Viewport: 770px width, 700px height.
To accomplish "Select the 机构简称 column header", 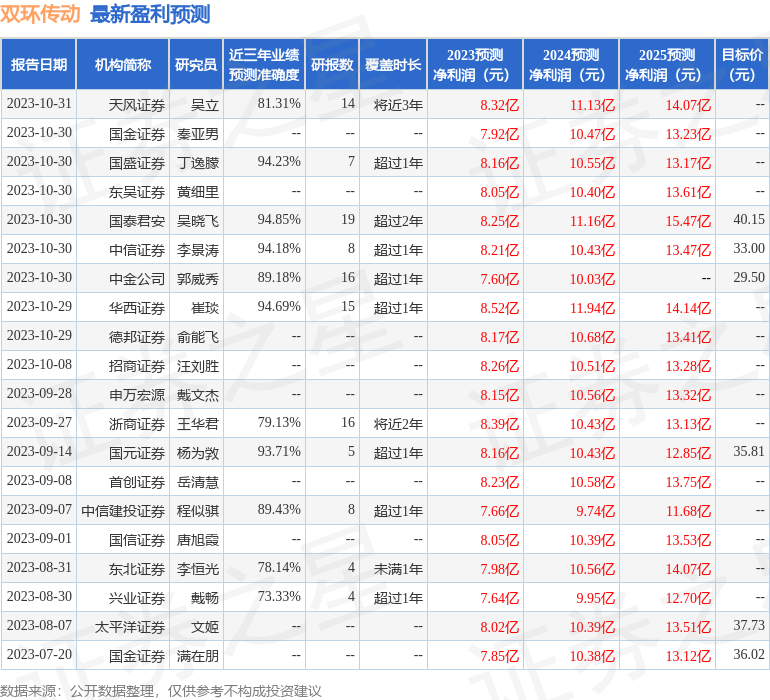I will [x=123, y=65].
